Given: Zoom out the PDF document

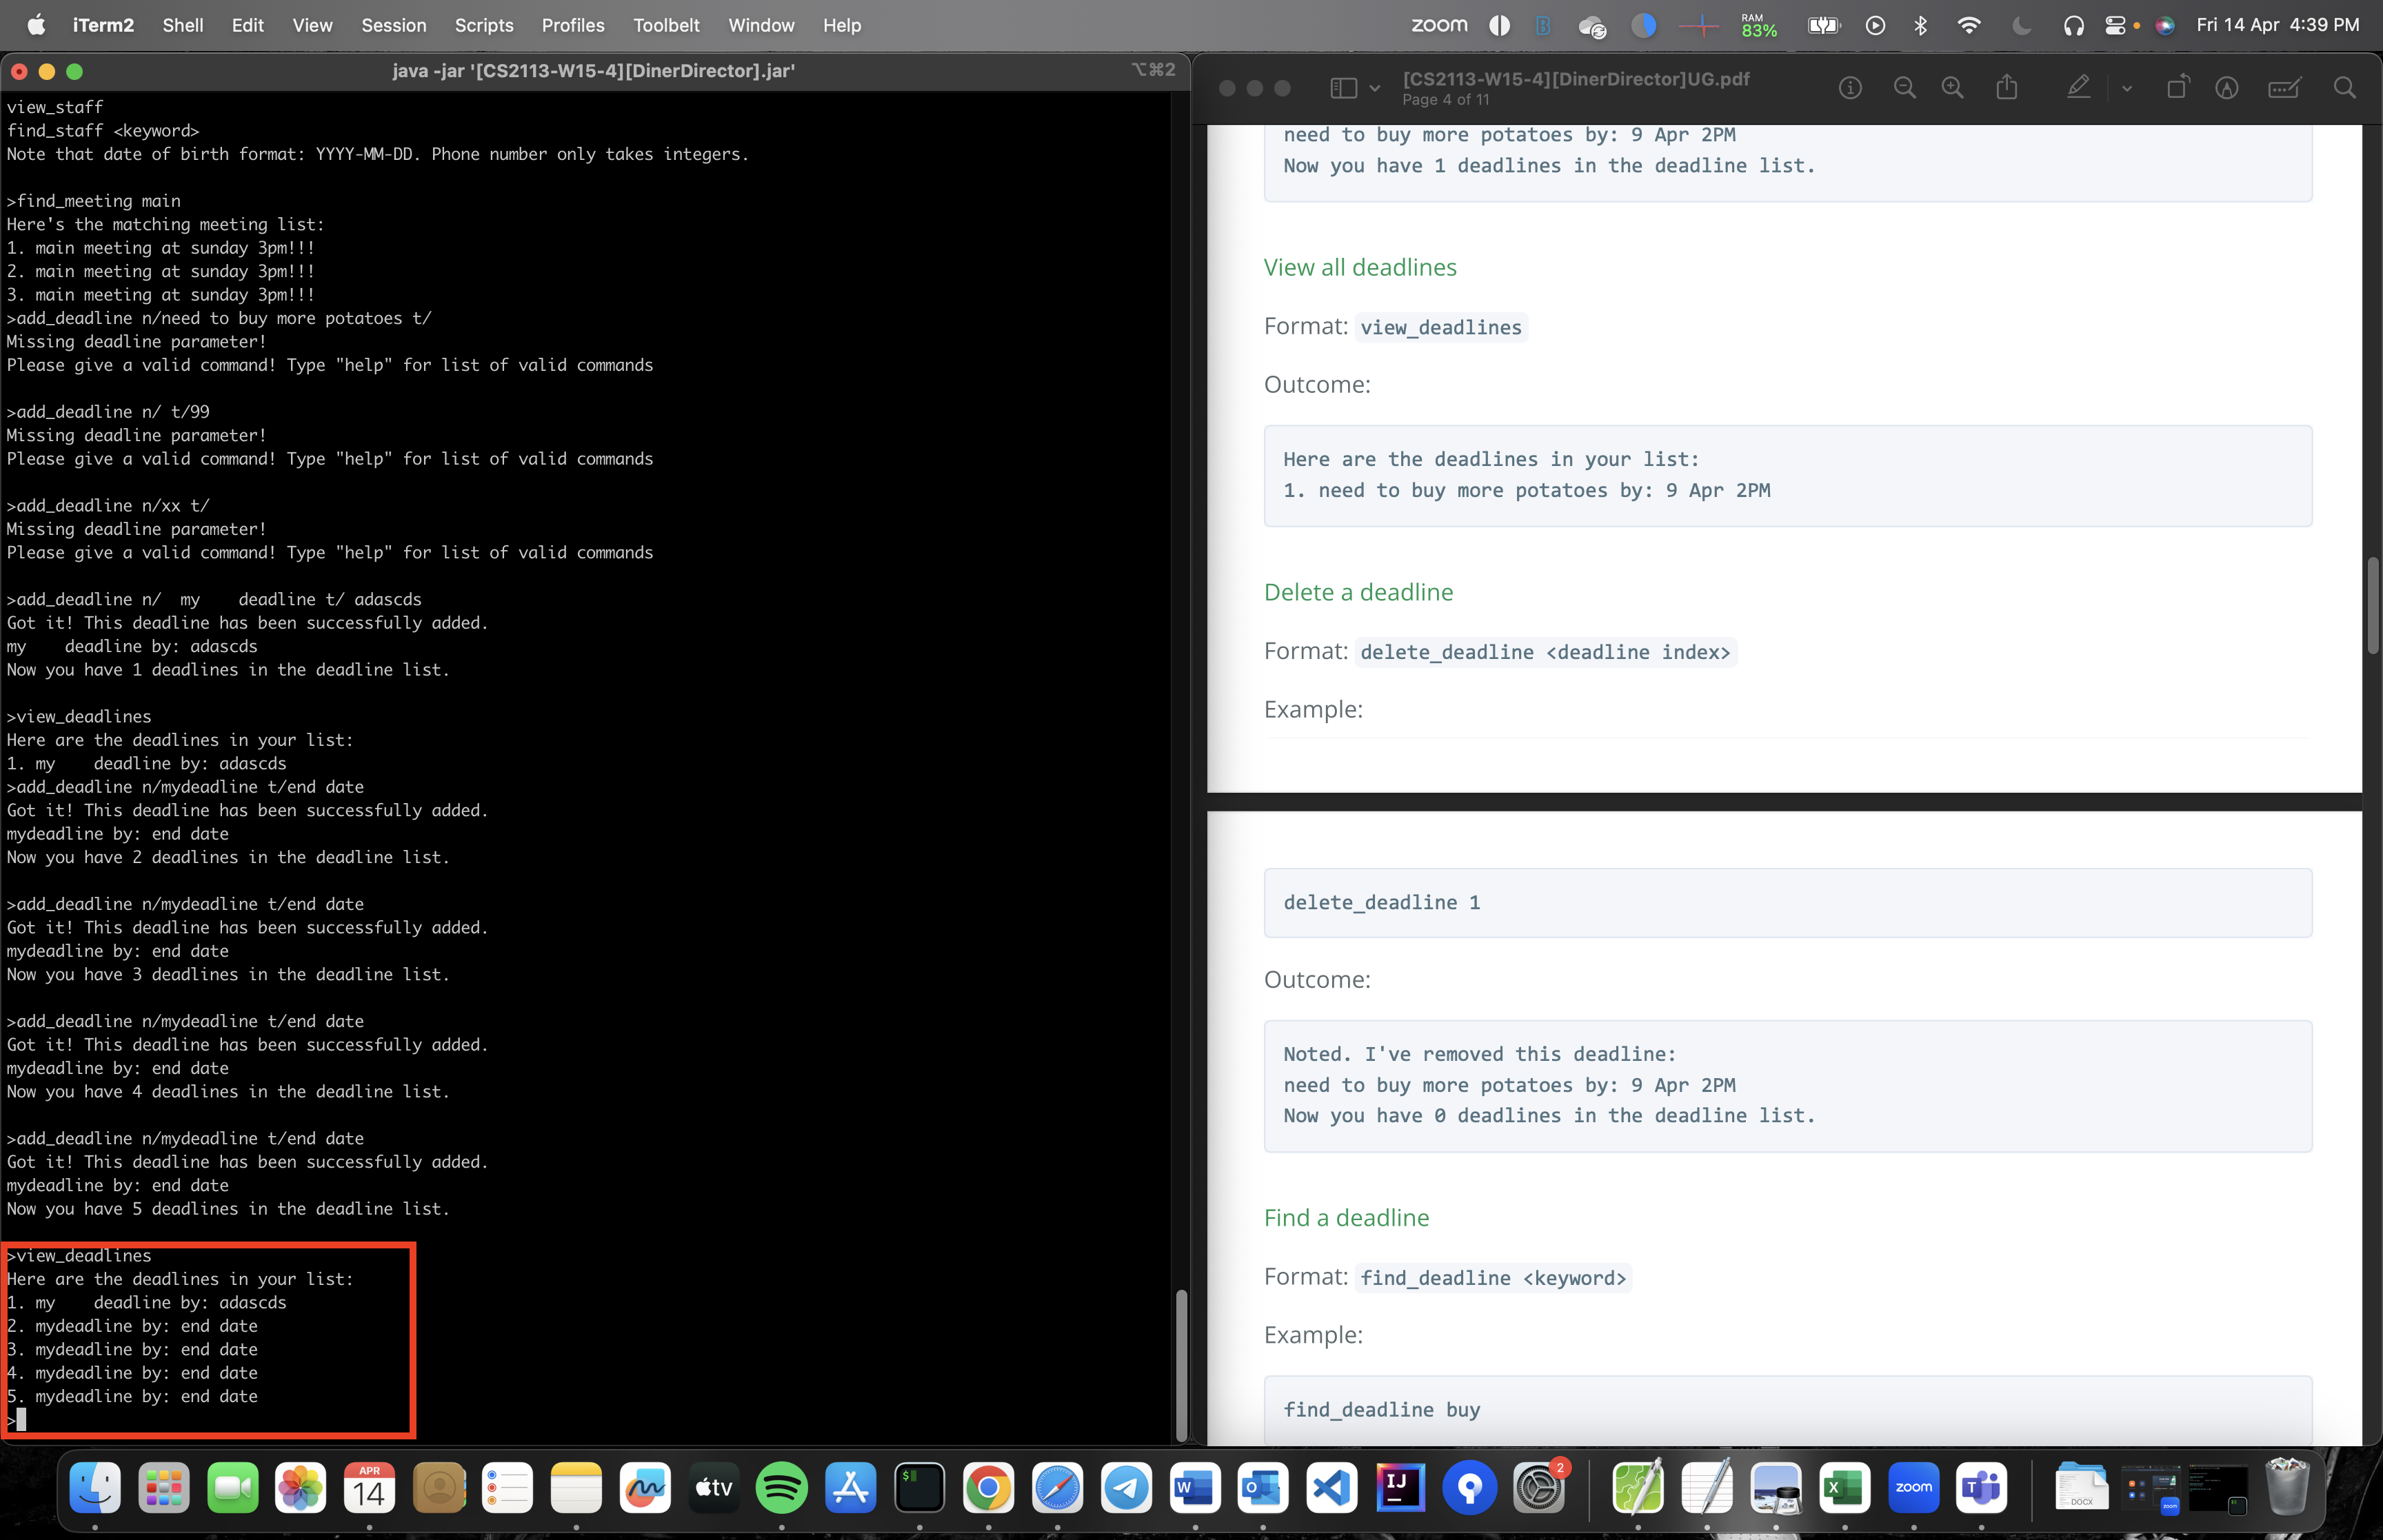Looking at the screenshot, I should (1904, 88).
